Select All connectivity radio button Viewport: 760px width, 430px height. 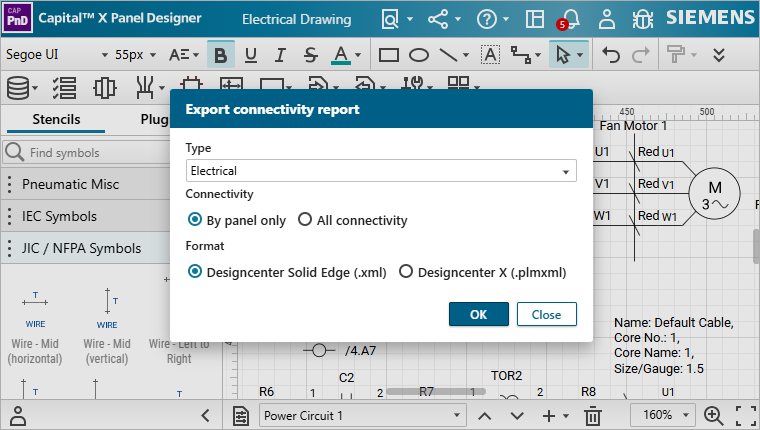305,220
